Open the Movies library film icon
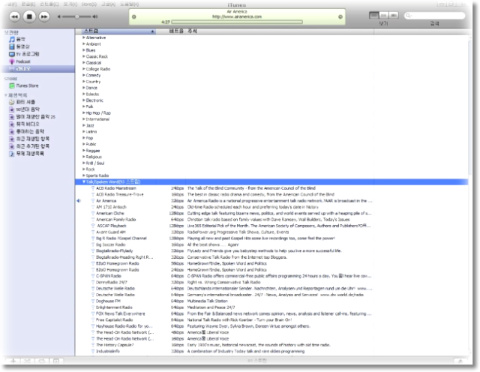The image size is (480, 372). point(12,47)
